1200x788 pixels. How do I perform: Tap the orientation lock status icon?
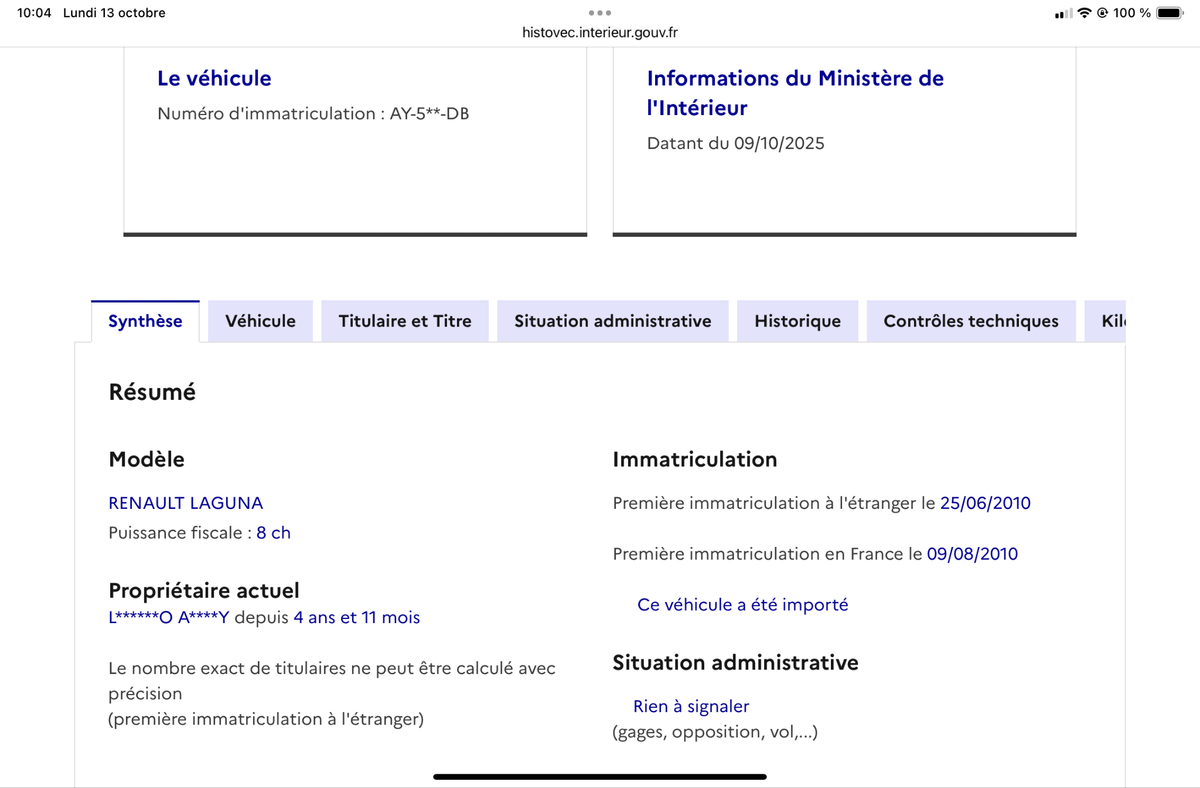click(x=1102, y=13)
